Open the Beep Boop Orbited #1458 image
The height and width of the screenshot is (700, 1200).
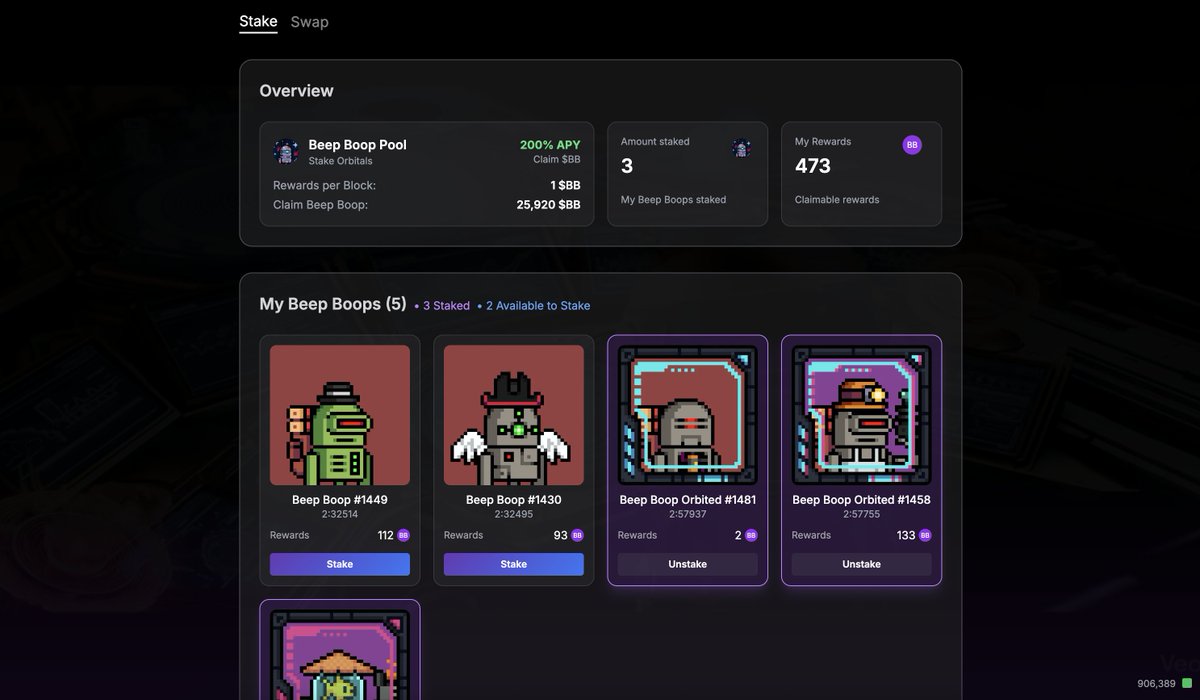click(x=862, y=416)
